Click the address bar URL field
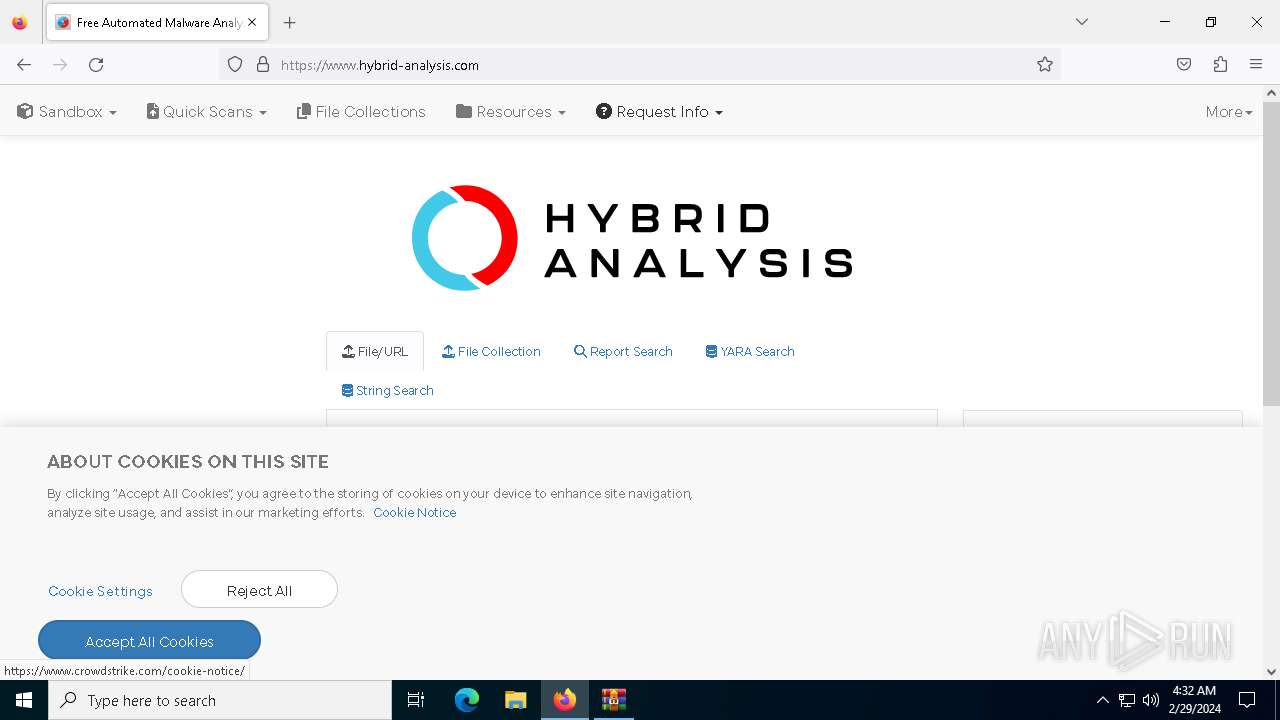The image size is (1280, 720). pos(640,65)
